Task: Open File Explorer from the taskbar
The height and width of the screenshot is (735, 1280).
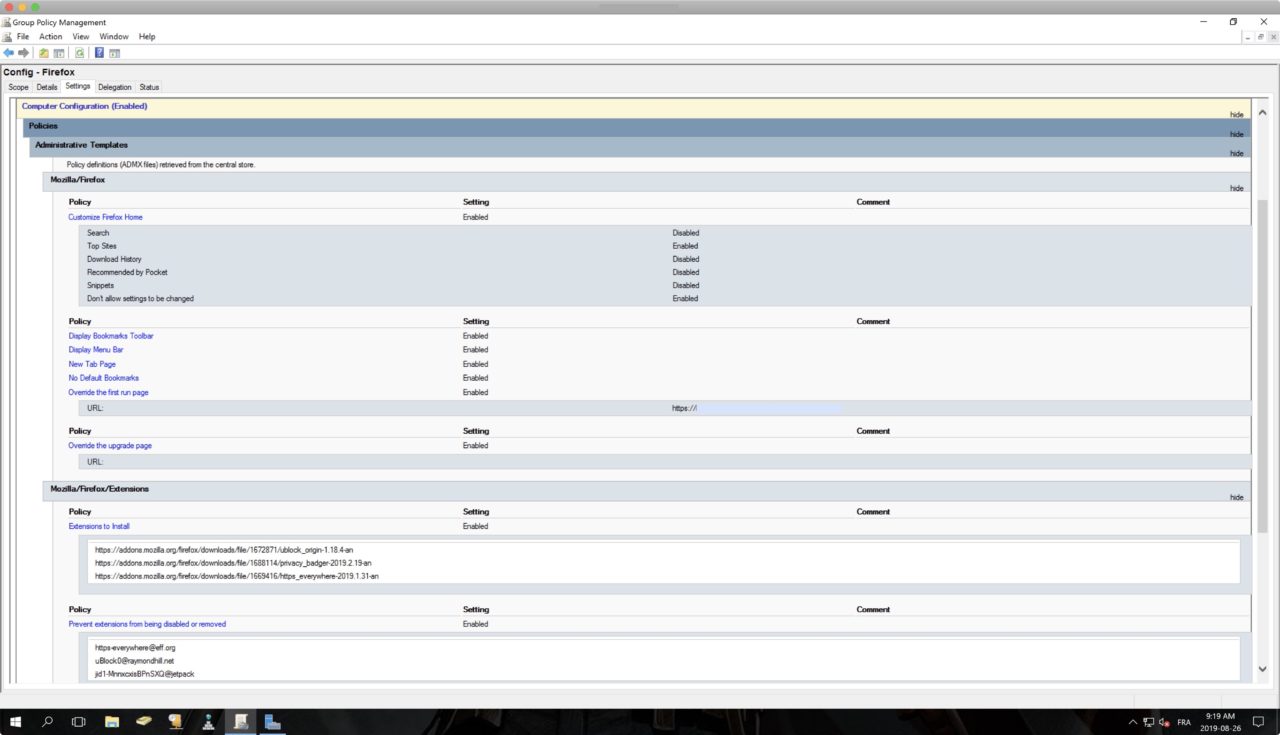Action: coord(112,721)
